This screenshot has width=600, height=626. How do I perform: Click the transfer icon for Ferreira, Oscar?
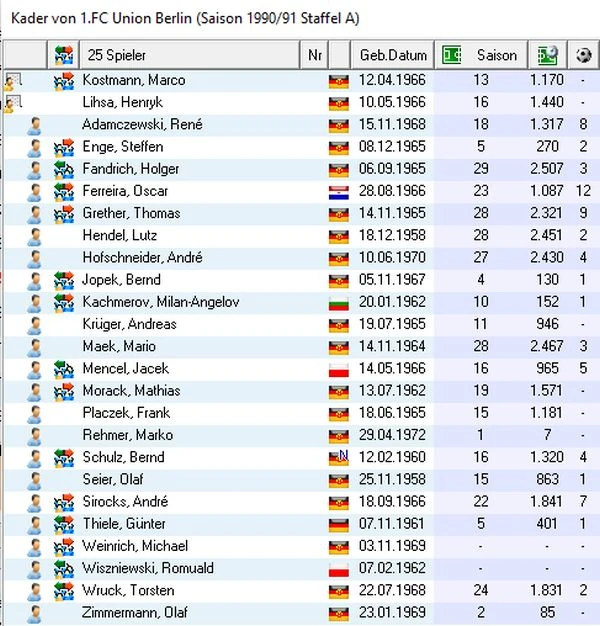pos(64,192)
